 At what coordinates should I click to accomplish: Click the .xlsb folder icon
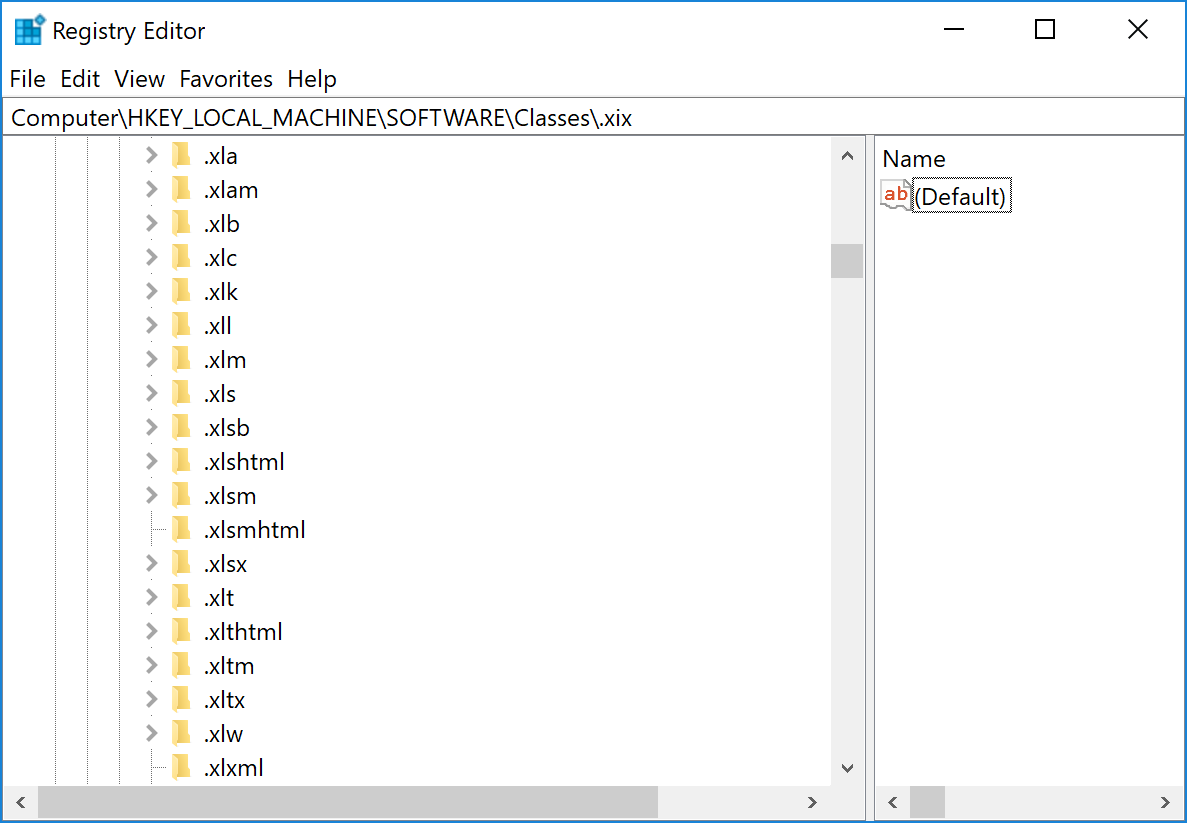181,428
